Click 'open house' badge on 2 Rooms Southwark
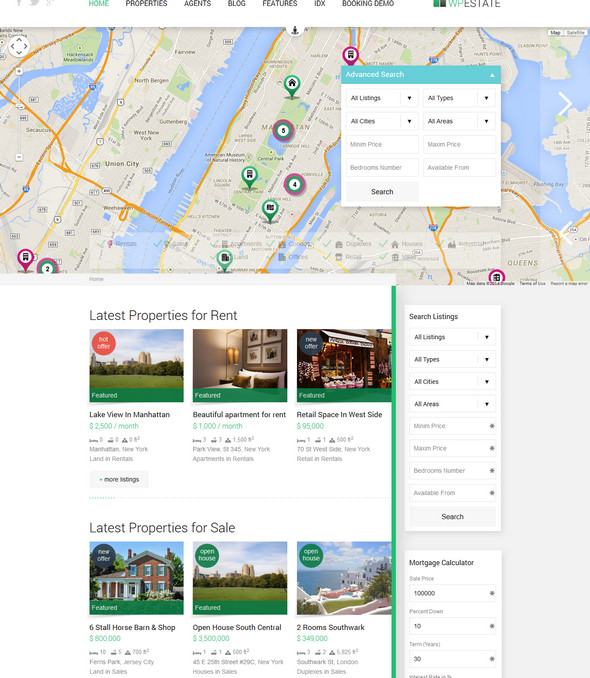The width and height of the screenshot is (590, 678). point(311,555)
